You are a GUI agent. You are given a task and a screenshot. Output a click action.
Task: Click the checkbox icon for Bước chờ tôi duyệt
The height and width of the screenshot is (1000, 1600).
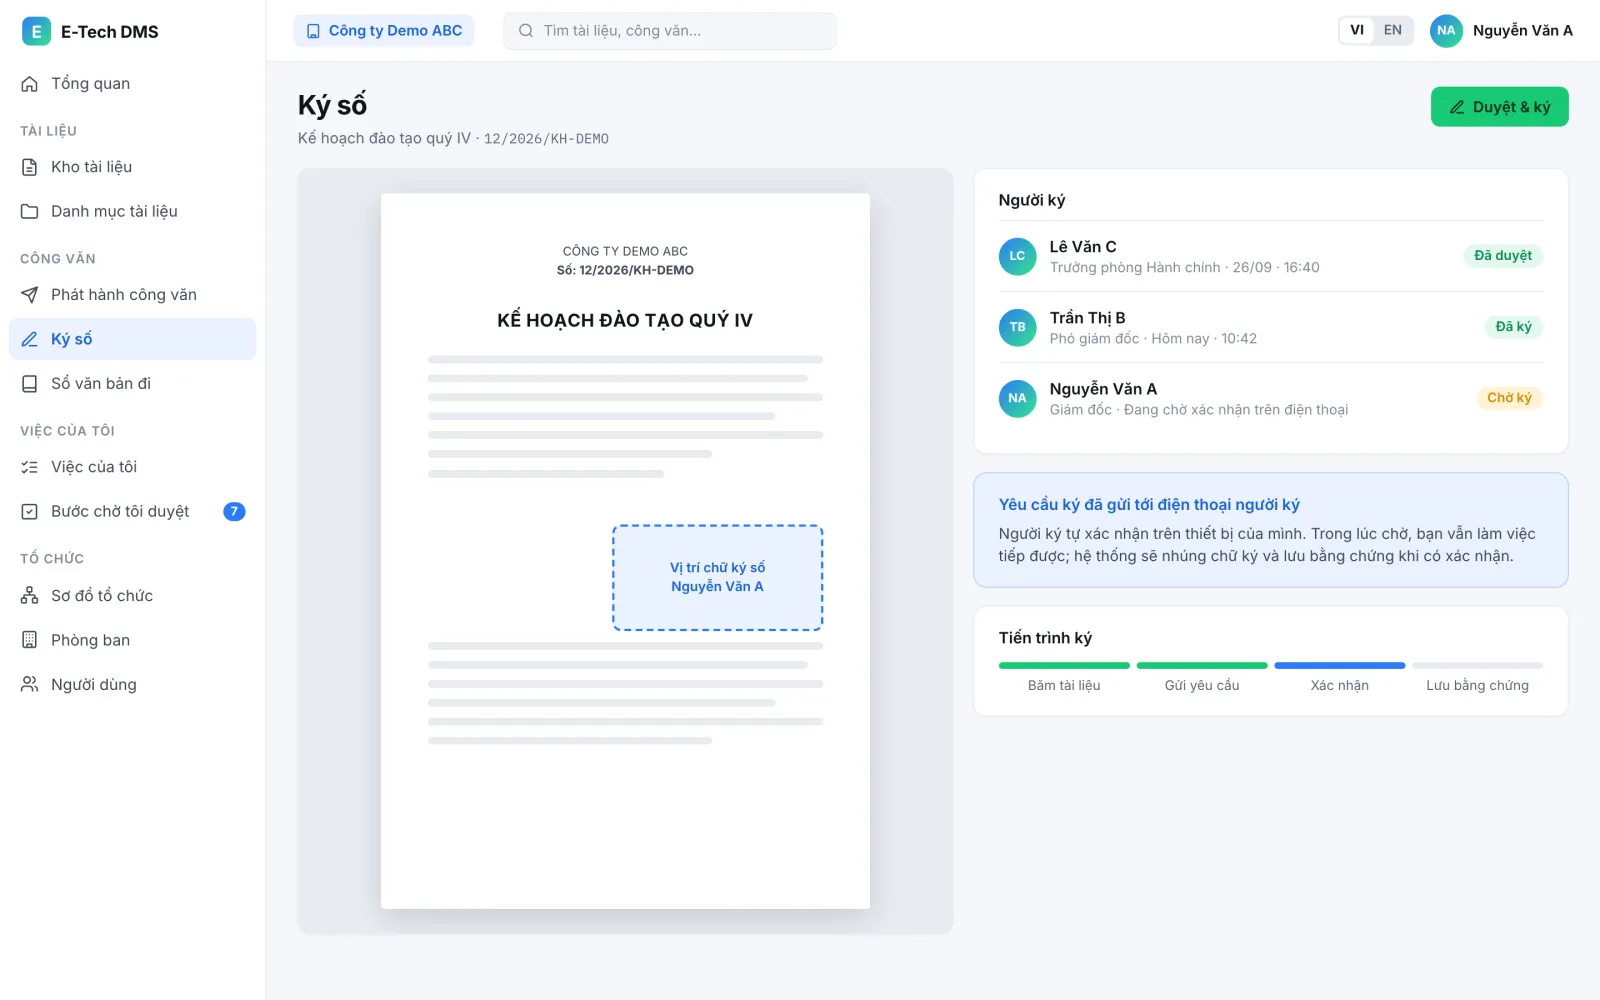tap(30, 512)
